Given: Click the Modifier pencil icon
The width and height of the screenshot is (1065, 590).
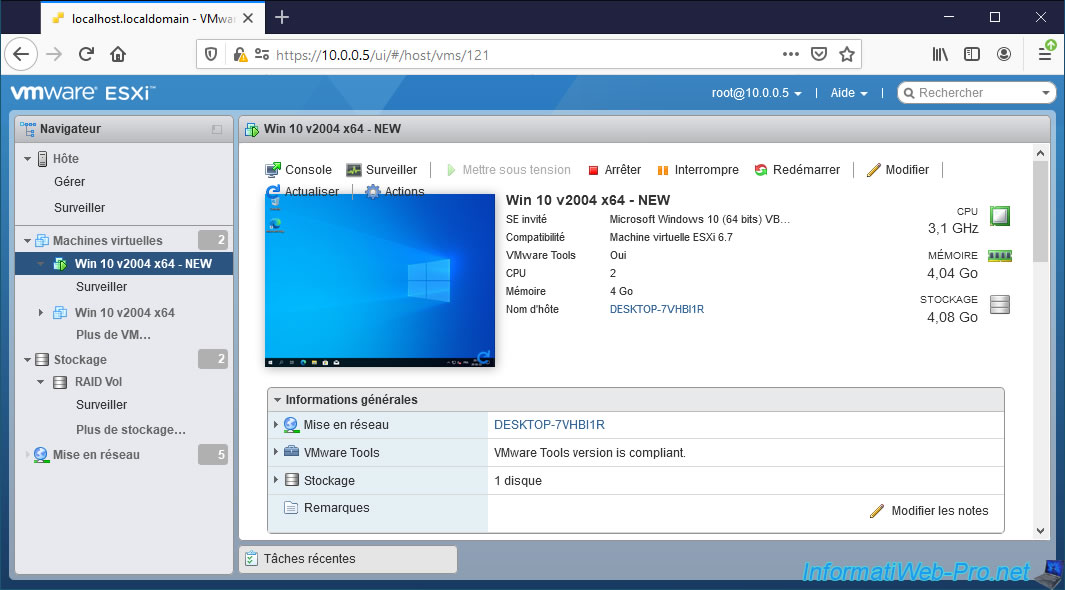Looking at the screenshot, I should click(873, 170).
